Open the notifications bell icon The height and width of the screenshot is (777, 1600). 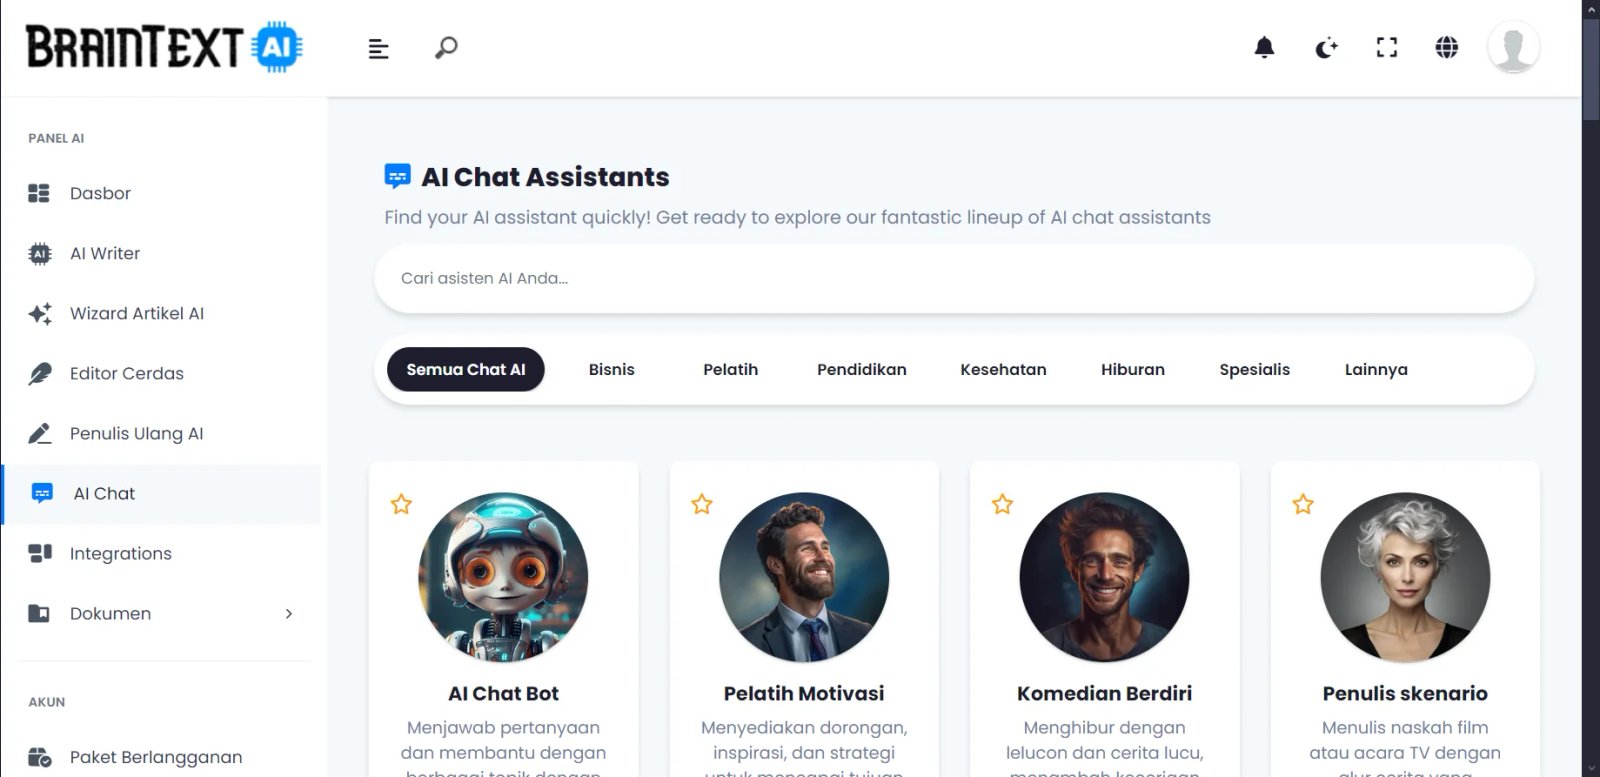pos(1264,47)
